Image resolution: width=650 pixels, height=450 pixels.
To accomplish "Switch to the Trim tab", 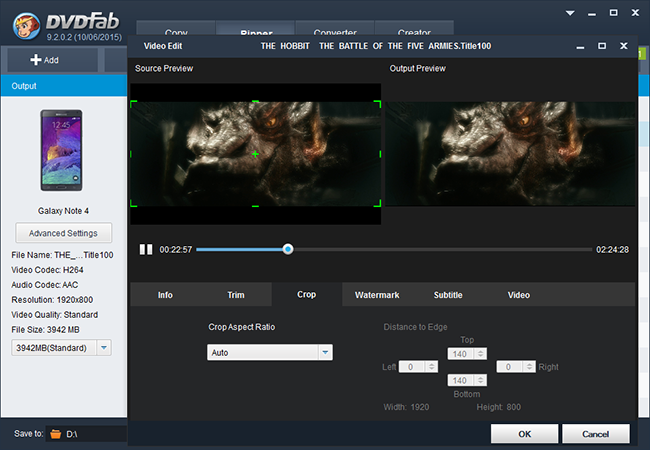I will point(235,295).
